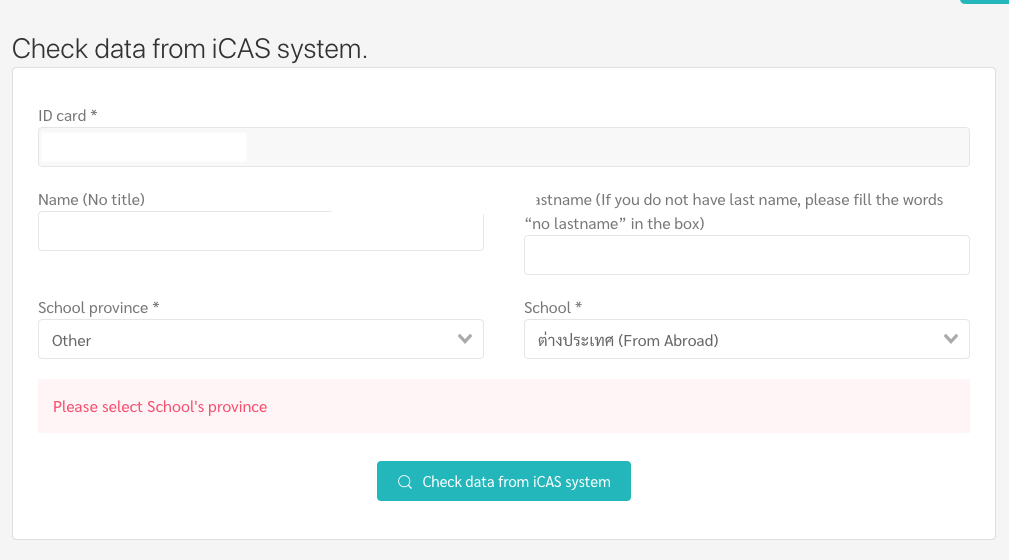The image size is (1009, 560).
Task: Click the Lastname instruction label
Action: coord(734,212)
